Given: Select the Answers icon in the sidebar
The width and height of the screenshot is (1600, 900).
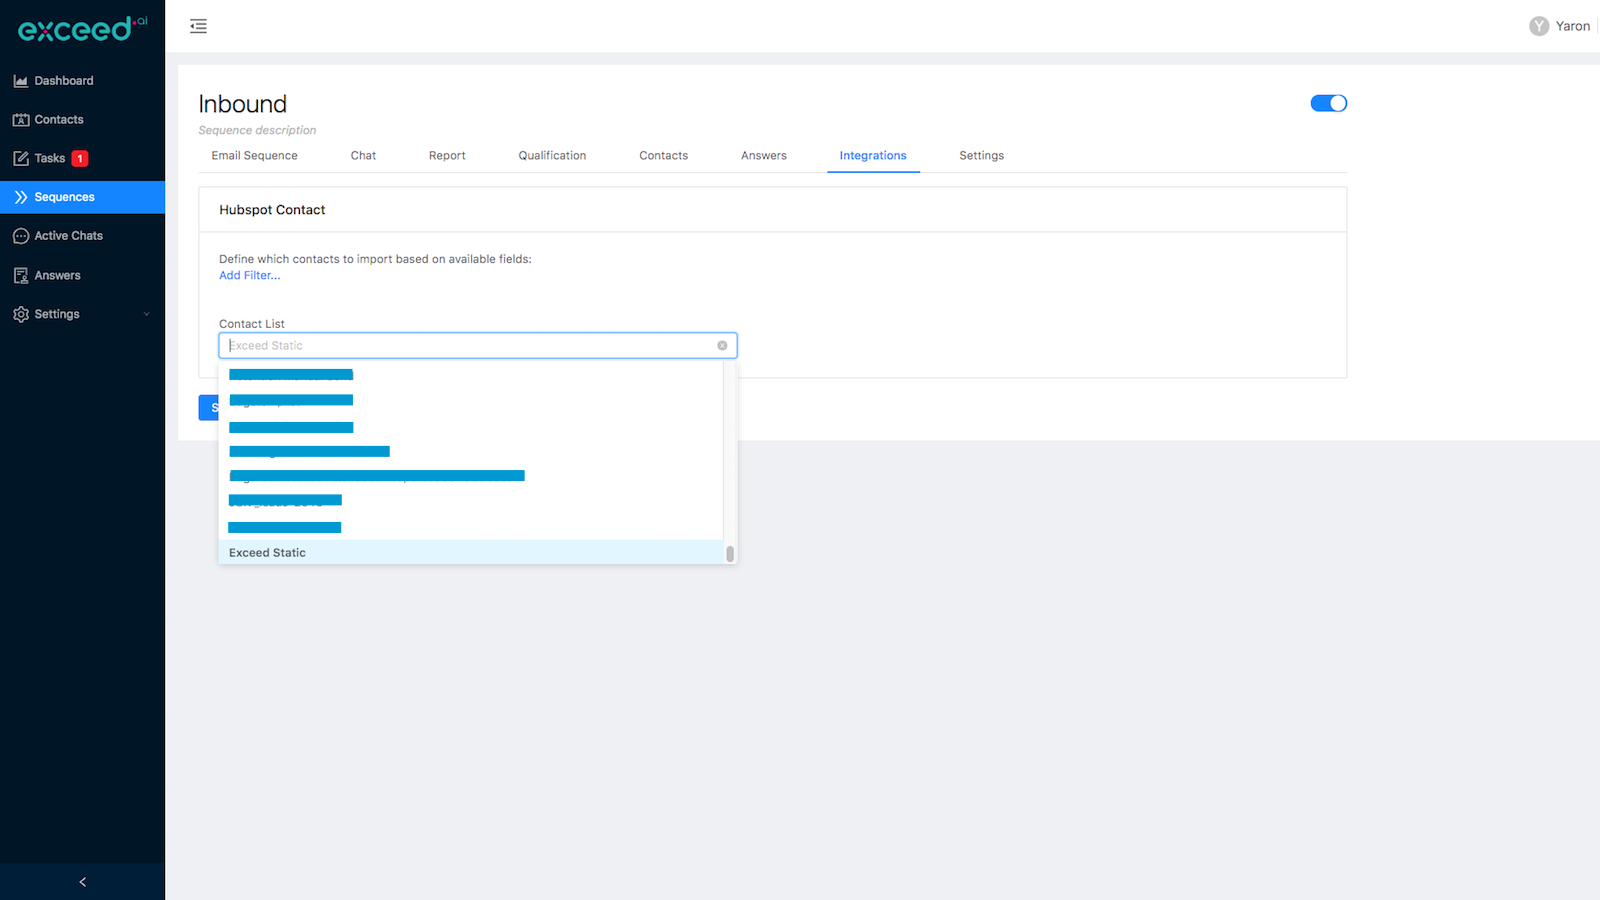Looking at the screenshot, I should [21, 274].
